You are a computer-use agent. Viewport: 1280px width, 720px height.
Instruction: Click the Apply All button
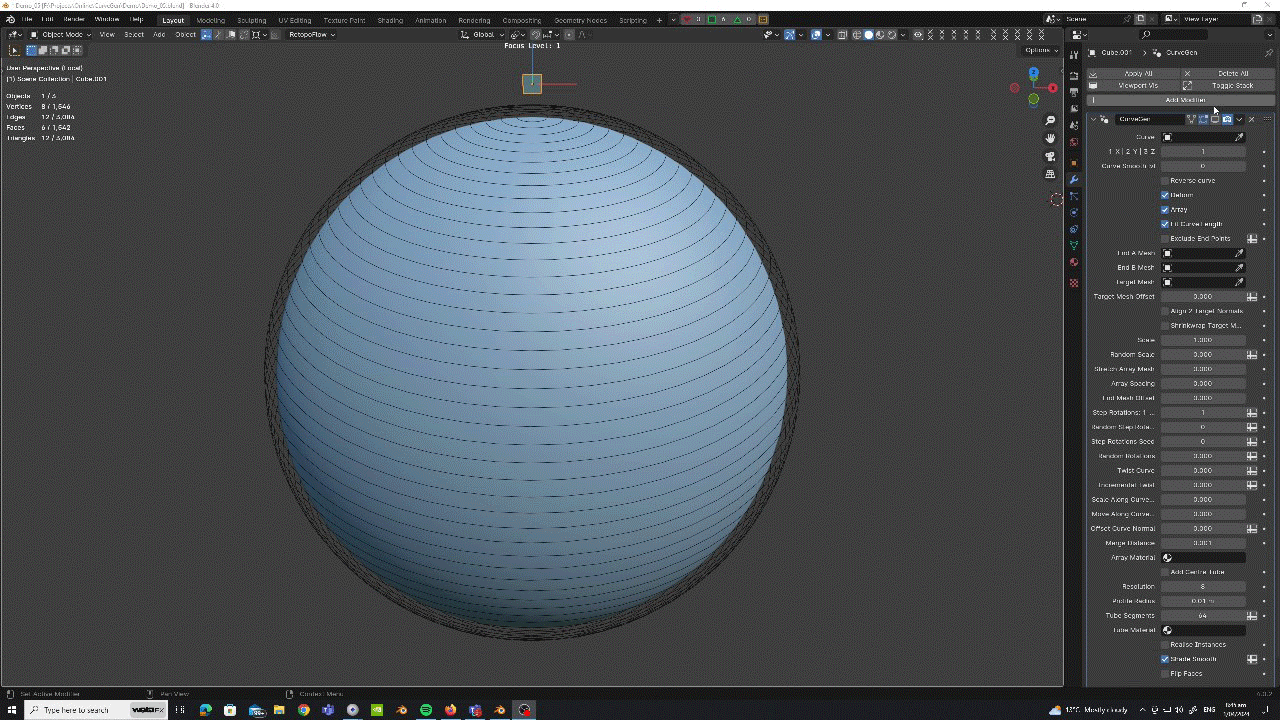[x=1138, y=73]
